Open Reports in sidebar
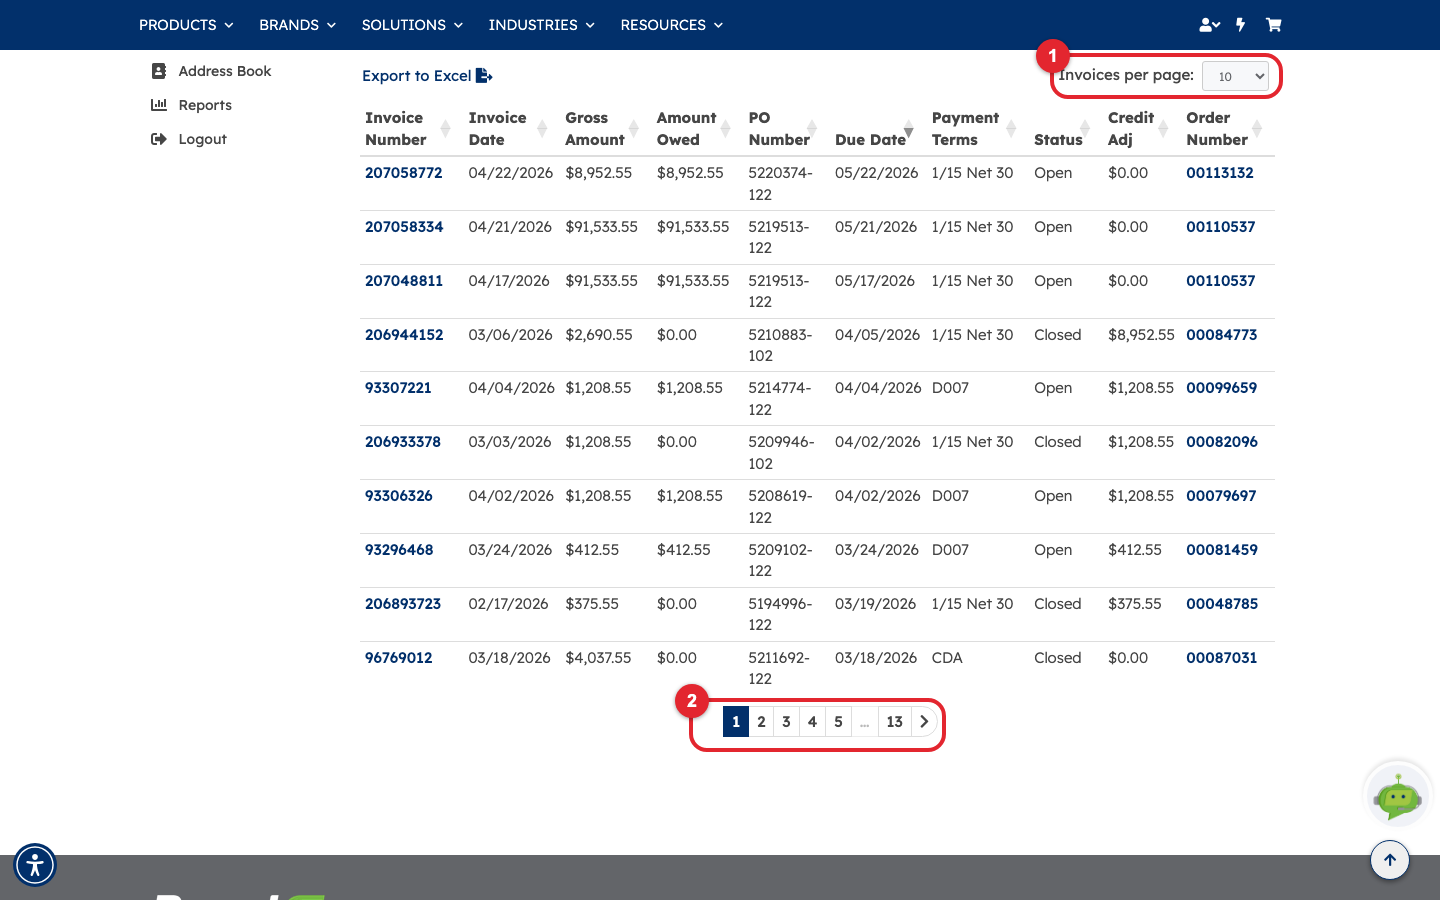Viewport: 1440px width, 900px height. [x=191, y=105]
